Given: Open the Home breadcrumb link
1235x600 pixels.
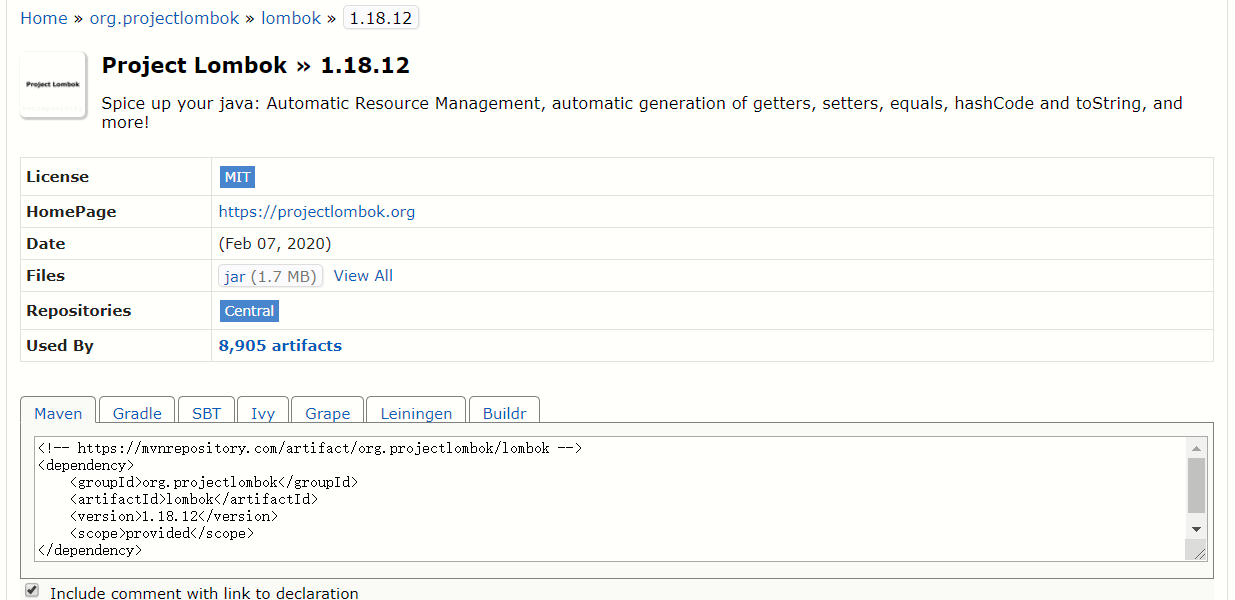Looking at the screenshot, I should click(x=44, y=18).
